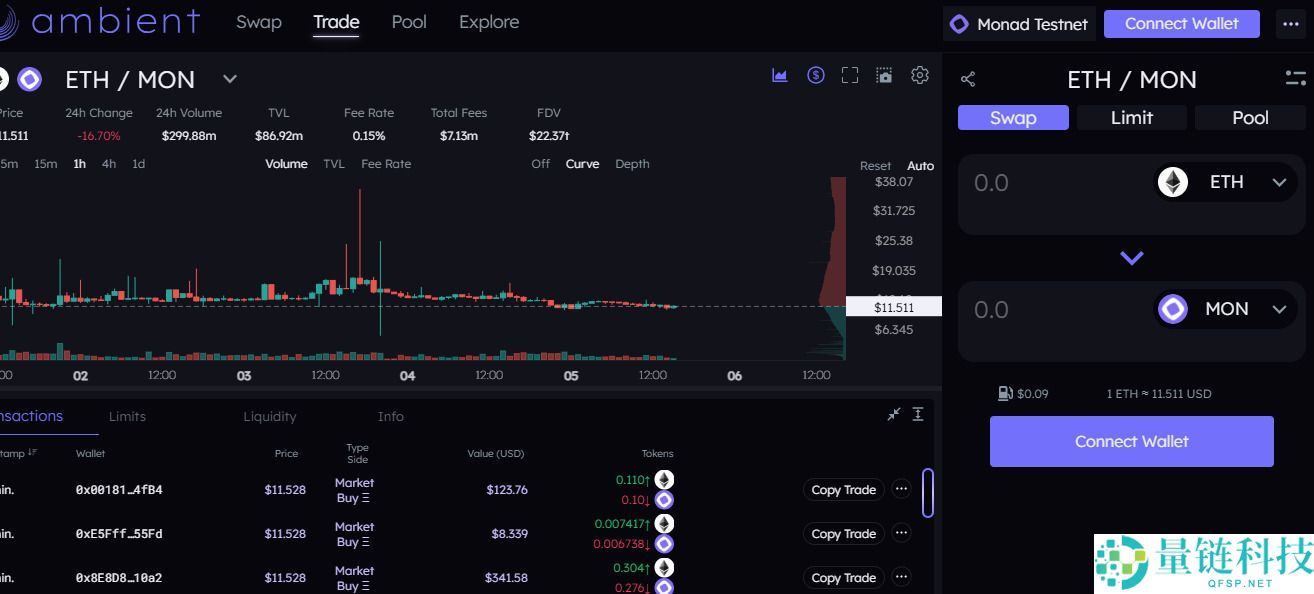Switch to the Limit order tab
Image resolution: width=1314 pixels, height=594 pixels.
[x=1131, y=118]
